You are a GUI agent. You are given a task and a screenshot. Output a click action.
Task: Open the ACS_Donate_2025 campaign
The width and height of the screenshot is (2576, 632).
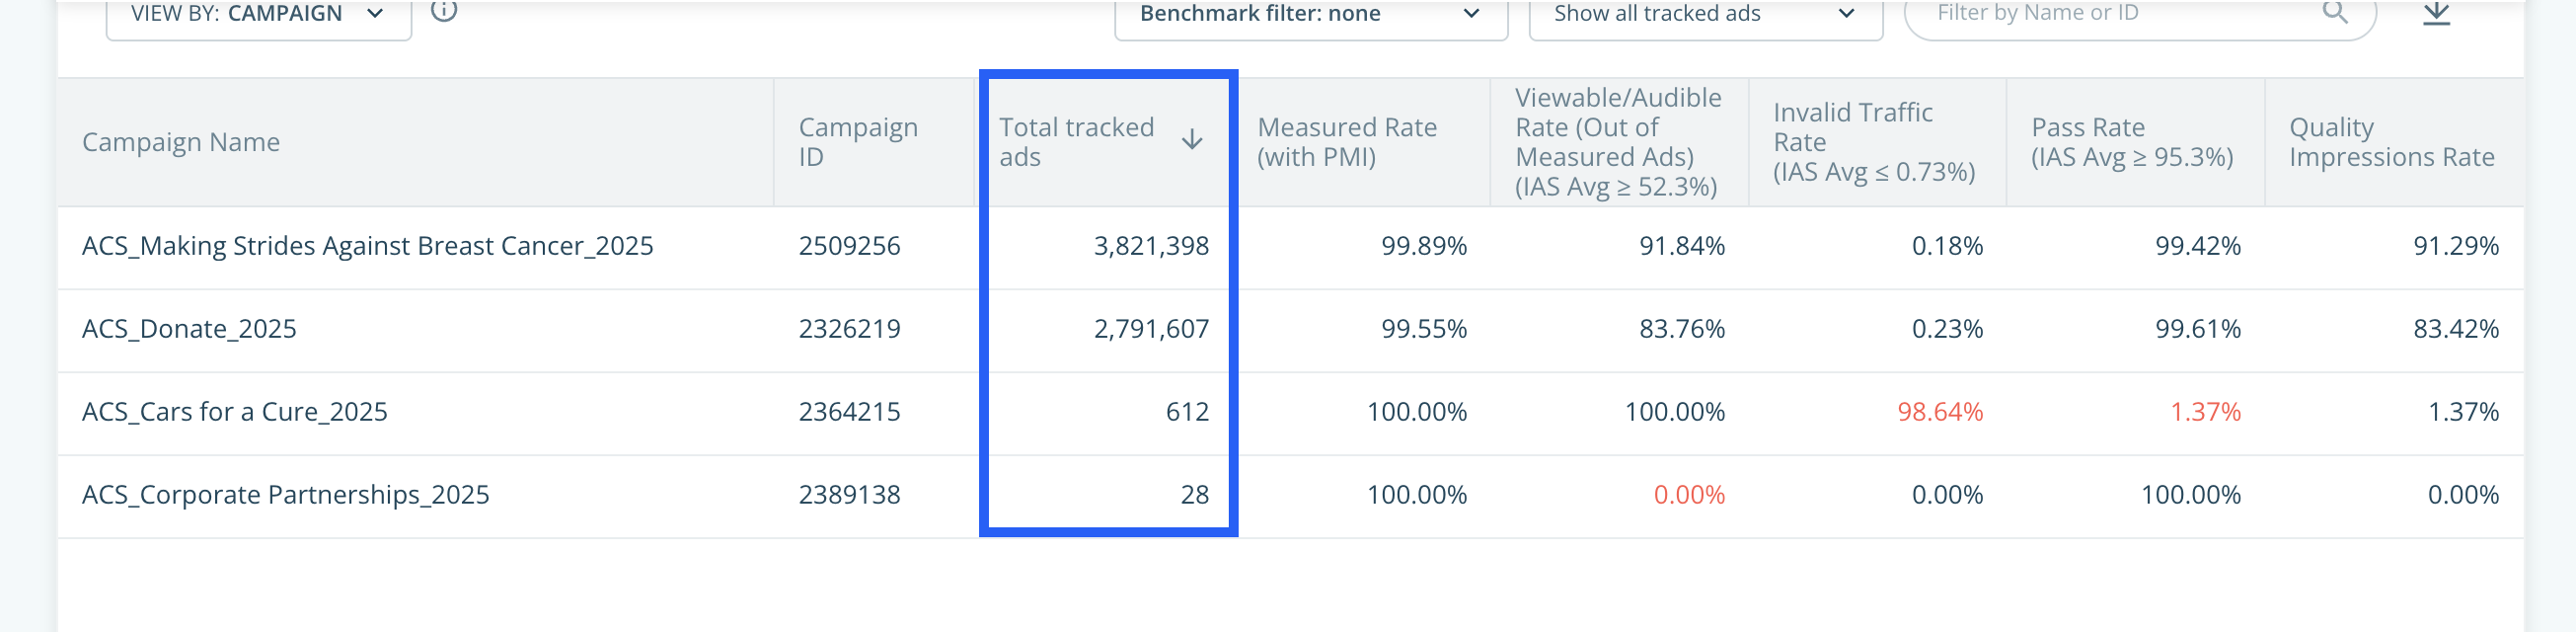[189, 329]
